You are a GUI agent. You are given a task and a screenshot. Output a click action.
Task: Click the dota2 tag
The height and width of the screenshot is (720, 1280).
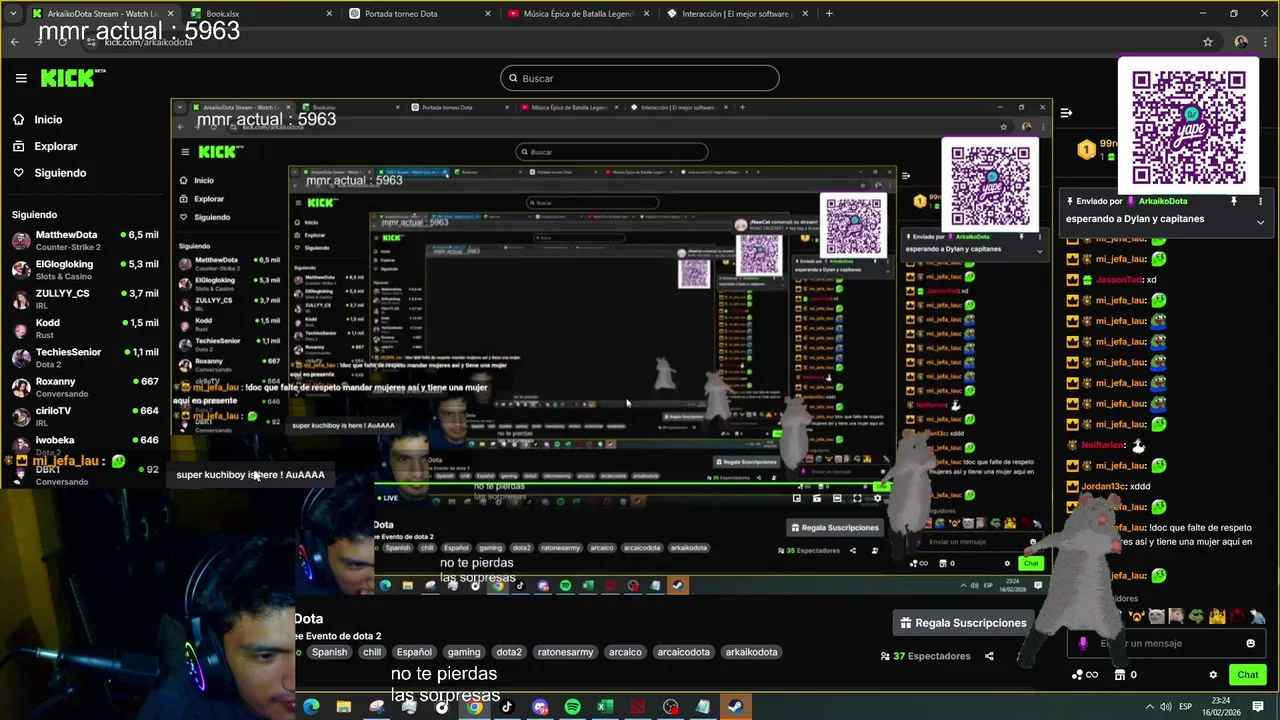509,652
